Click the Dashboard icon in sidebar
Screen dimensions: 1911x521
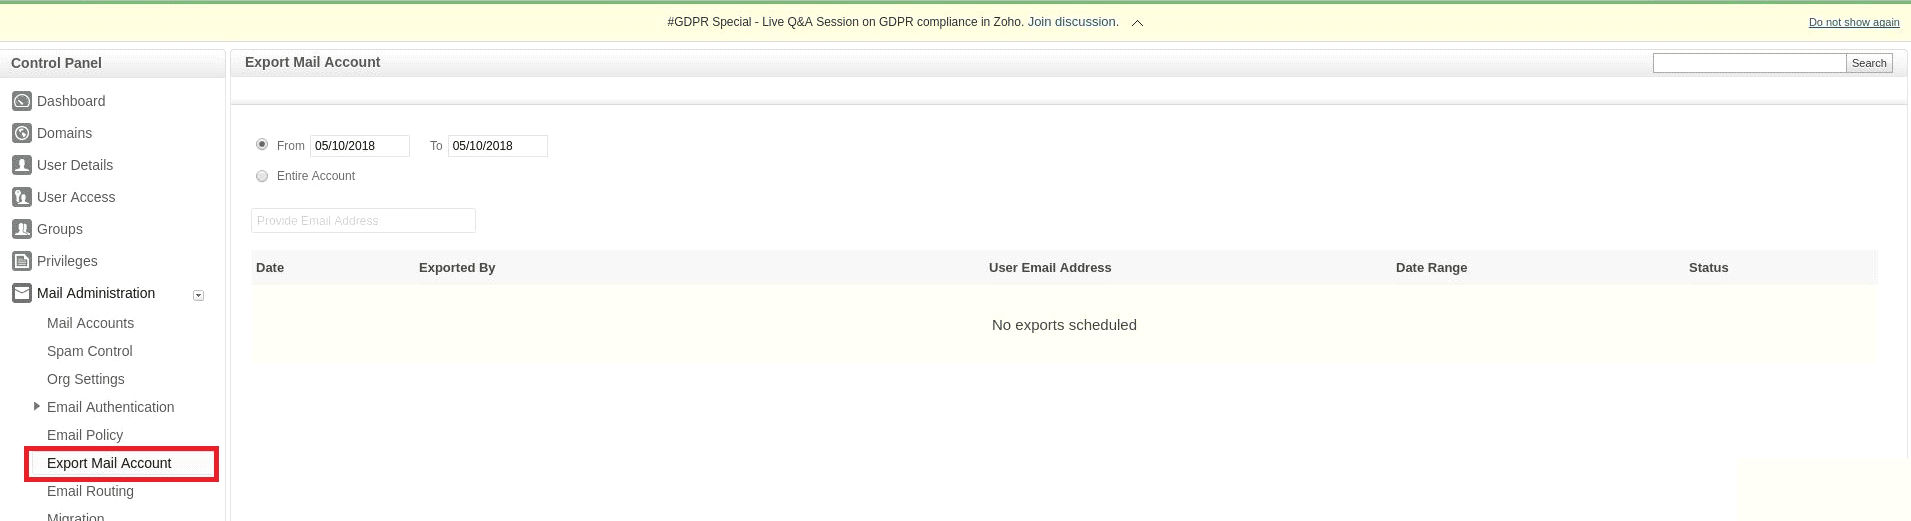click(x=21, y=101)
